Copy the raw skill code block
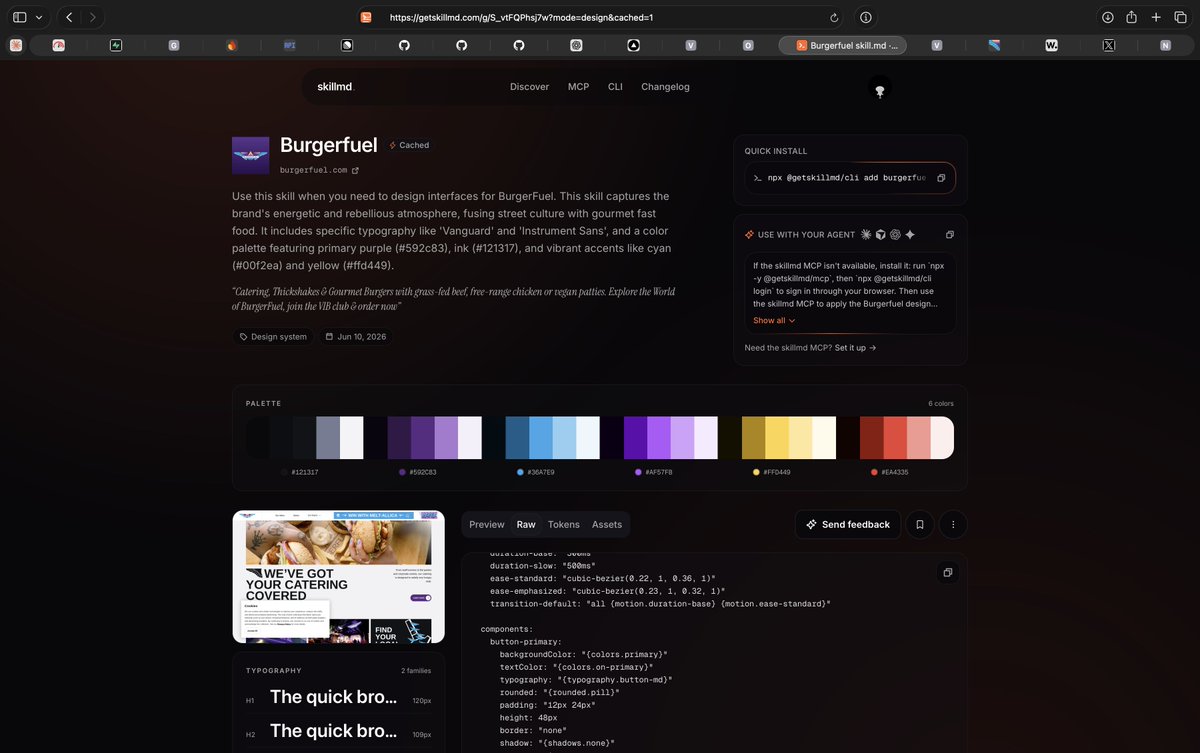The image size is (1200, 753). [947, 573]
